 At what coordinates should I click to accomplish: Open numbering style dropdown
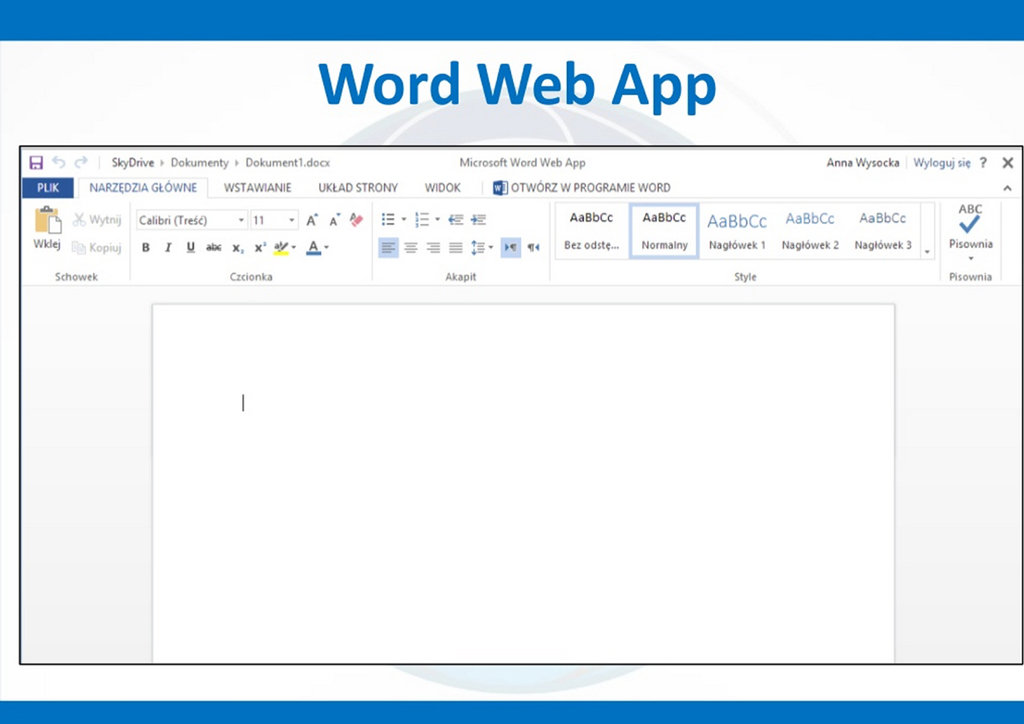(x=438, y=219)
